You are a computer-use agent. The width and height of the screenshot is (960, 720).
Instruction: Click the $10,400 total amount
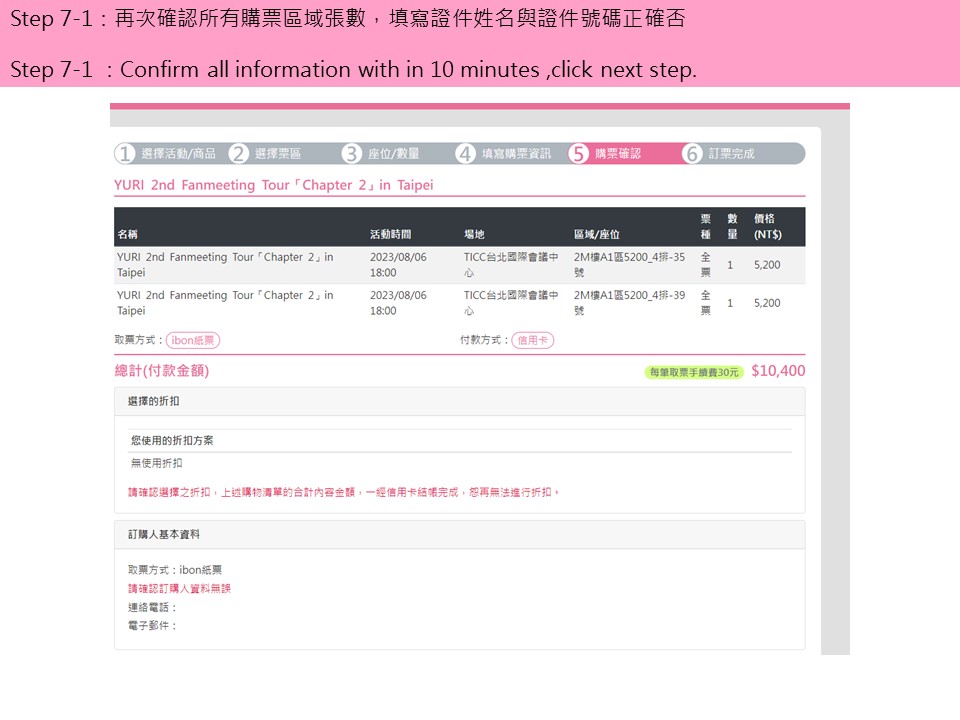[778, 371]
